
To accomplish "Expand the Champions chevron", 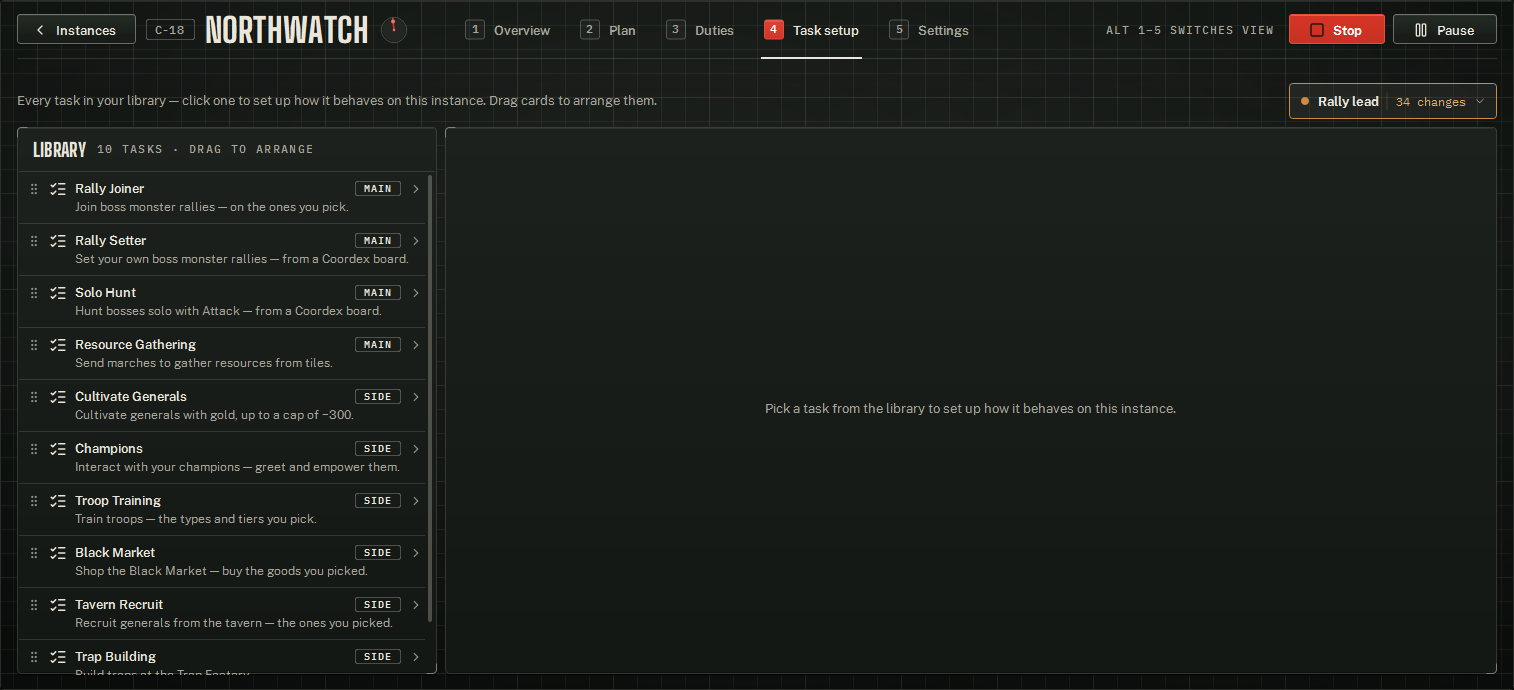I will (x=416, y=448).
